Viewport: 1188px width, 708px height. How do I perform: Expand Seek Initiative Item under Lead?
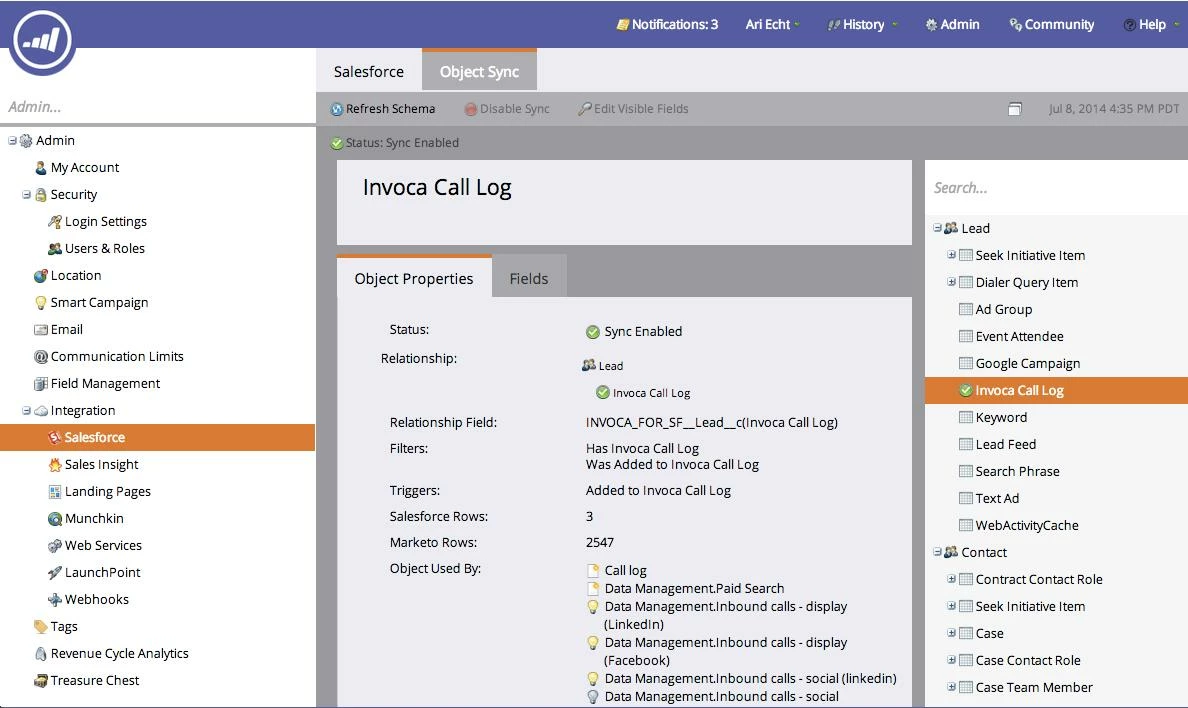click(952, 255)
